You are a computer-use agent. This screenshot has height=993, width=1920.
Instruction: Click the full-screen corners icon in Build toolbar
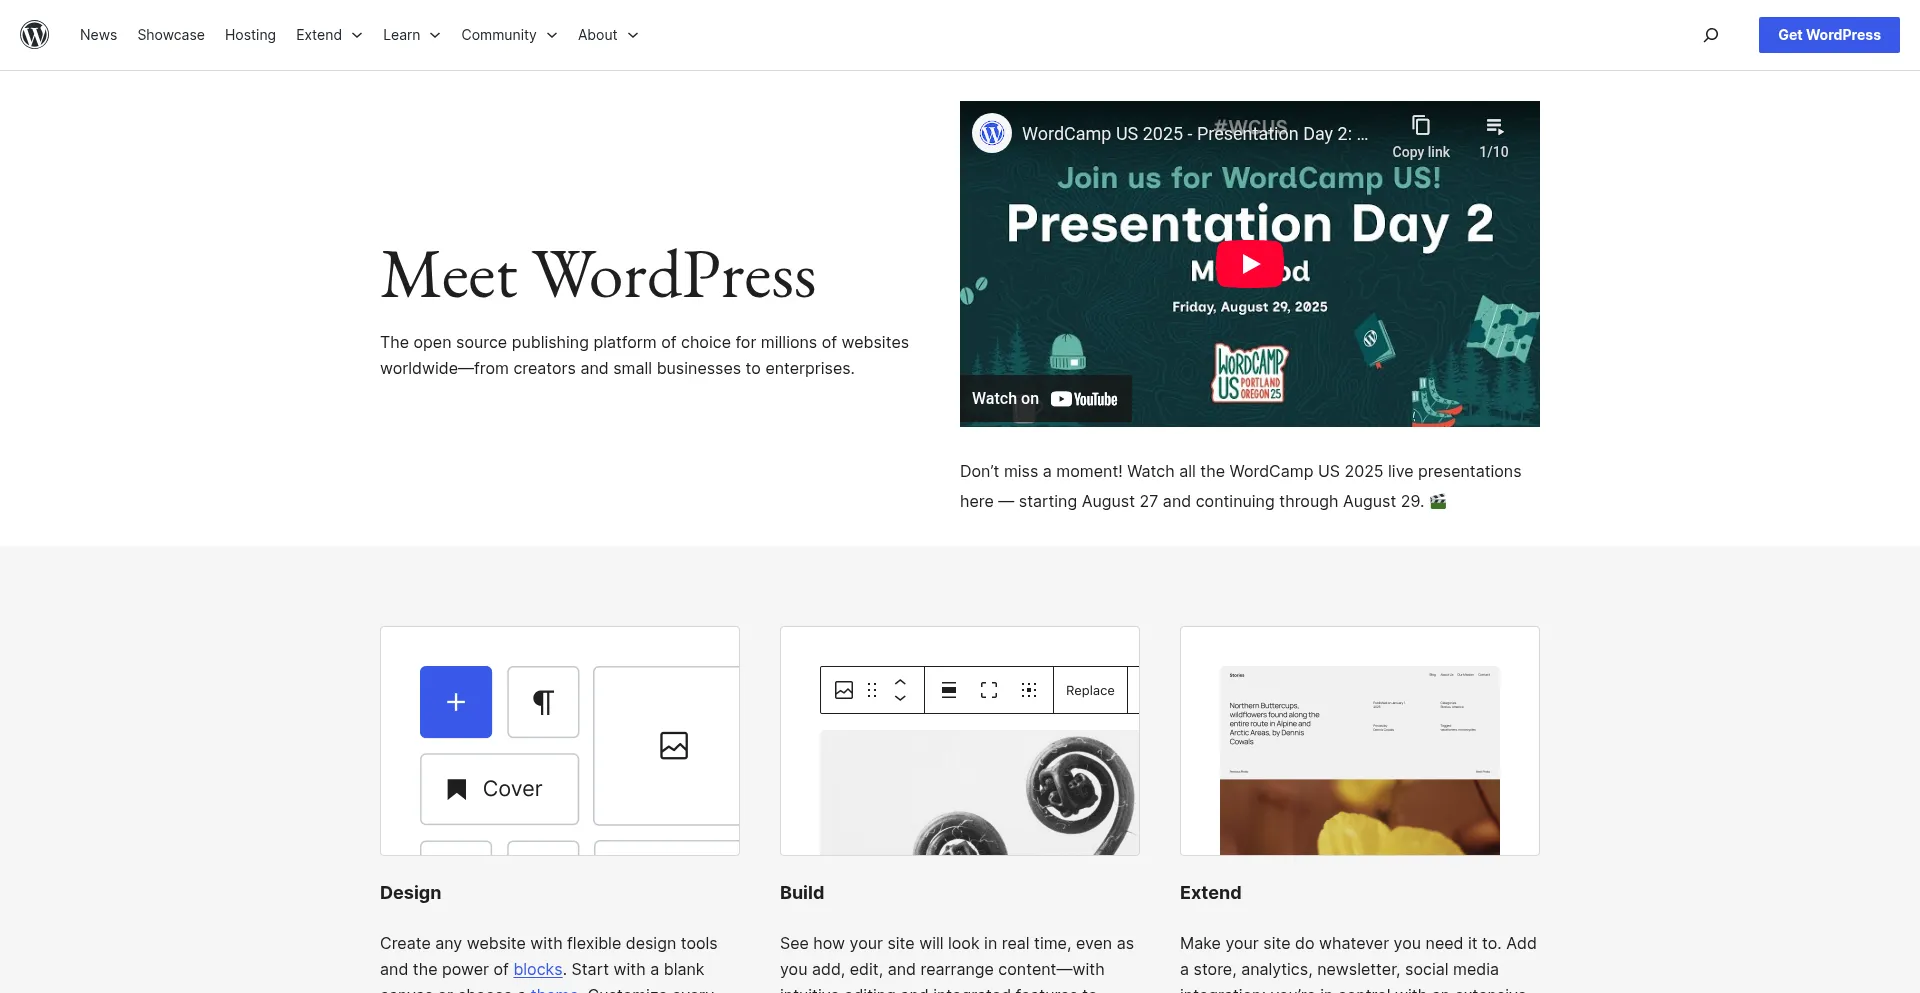[989, 690]
